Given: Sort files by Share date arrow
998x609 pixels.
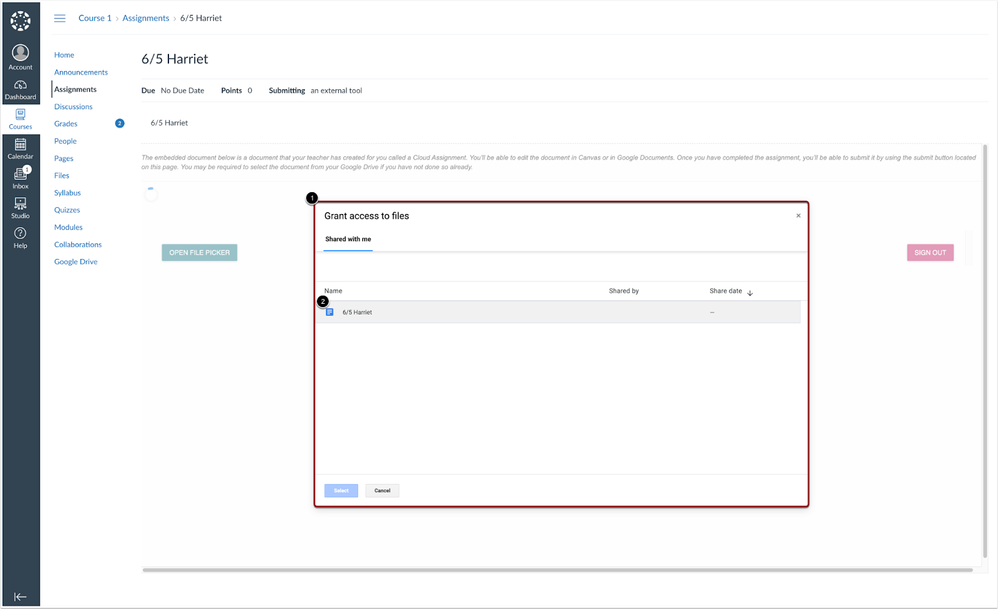Looking at the screenshot, I should [750, 293].
